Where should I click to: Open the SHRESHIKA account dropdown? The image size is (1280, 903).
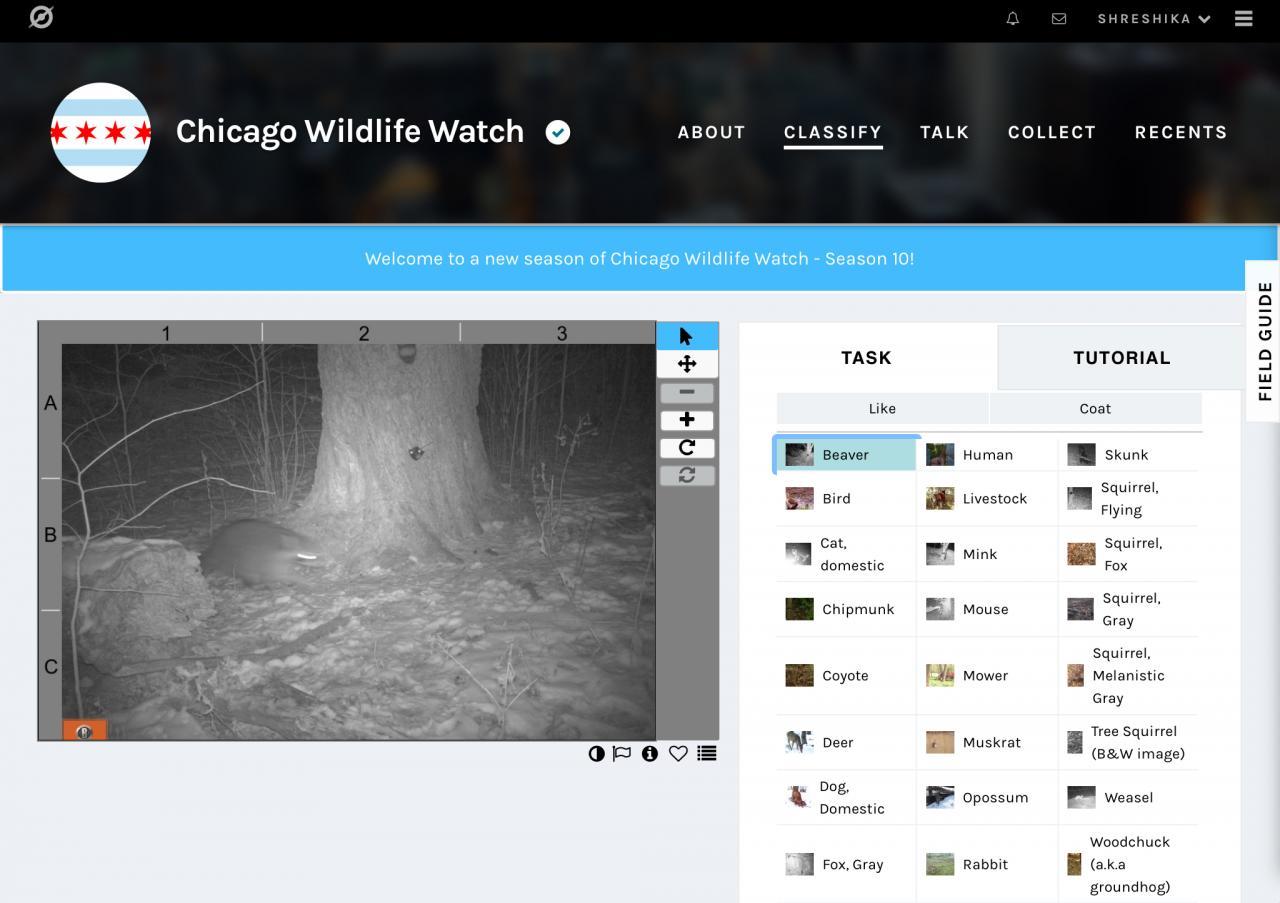click(1154, 19)
